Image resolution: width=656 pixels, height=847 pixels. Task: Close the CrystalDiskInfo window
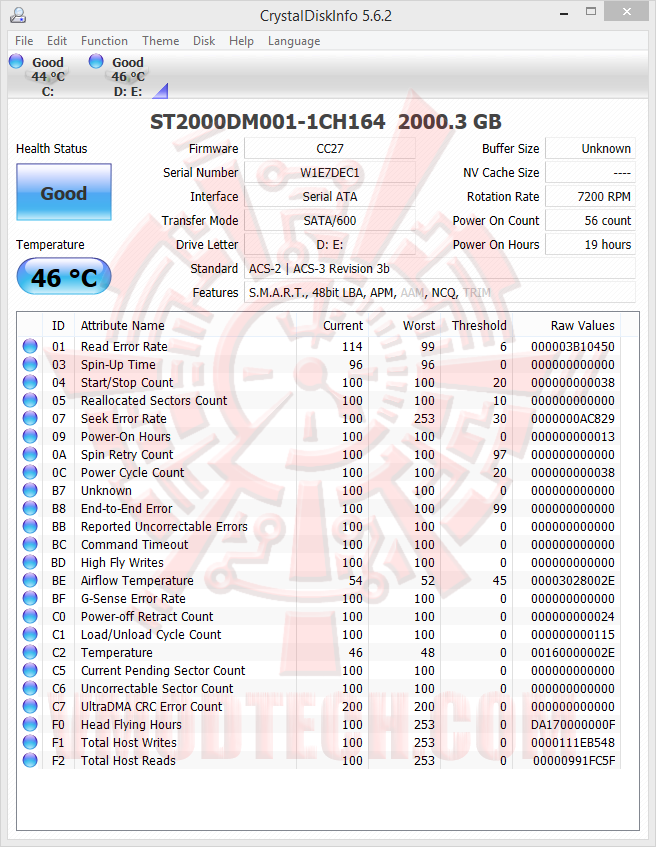(x=627, y=12)
